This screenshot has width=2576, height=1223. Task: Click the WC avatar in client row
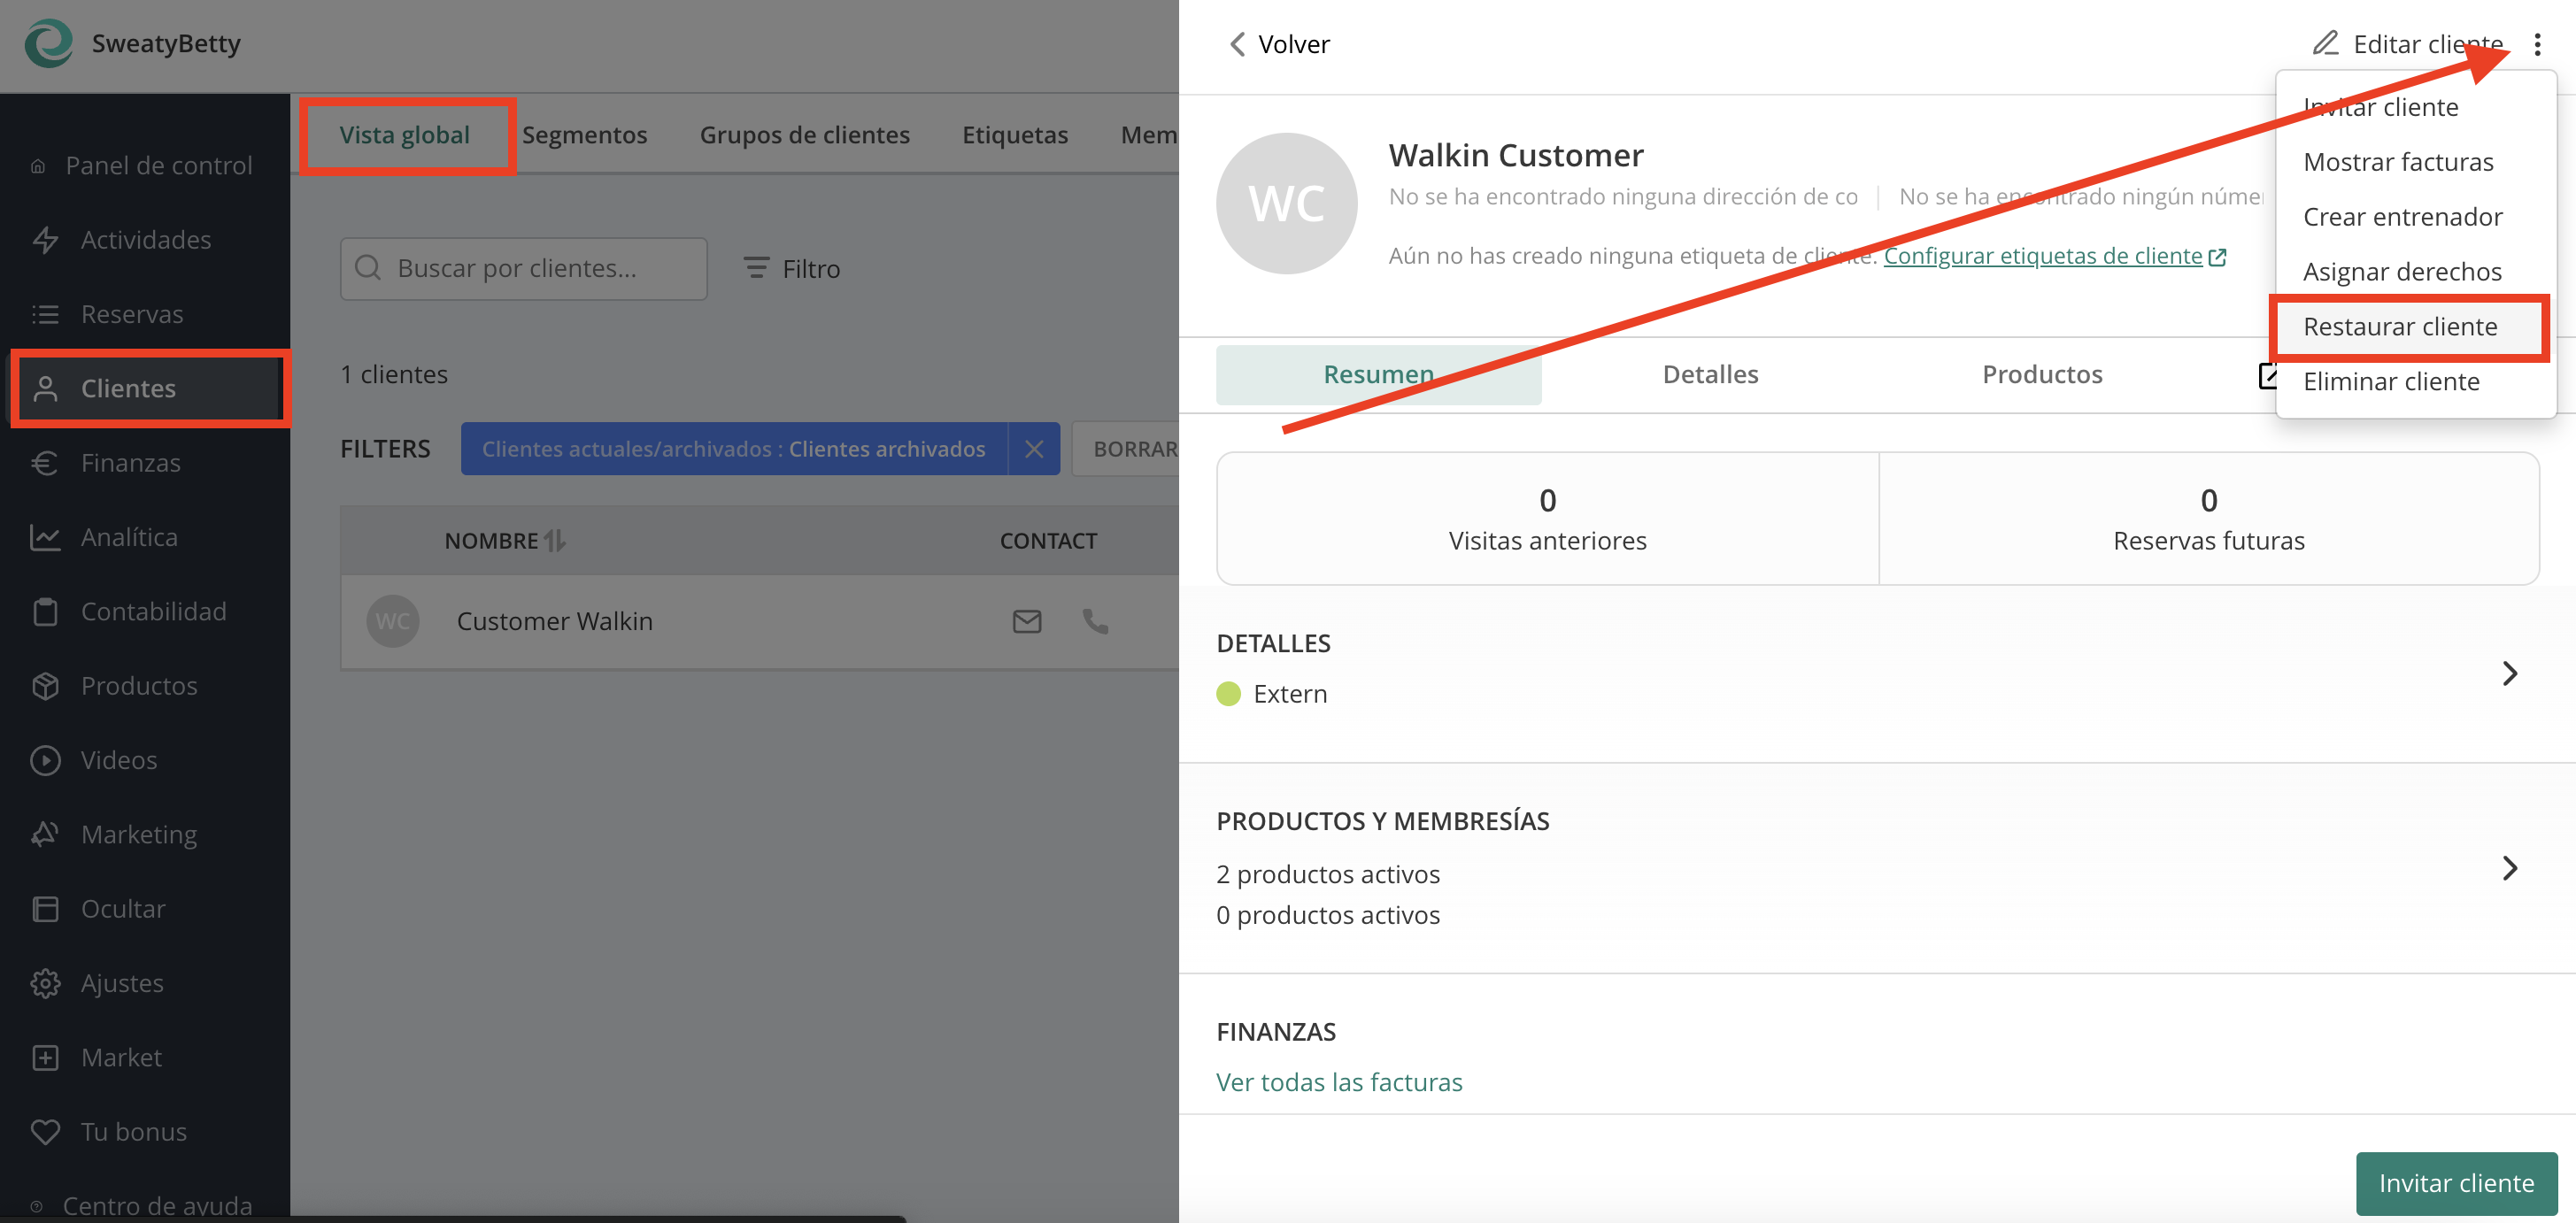pyautogui.click(x=392, y=621)
